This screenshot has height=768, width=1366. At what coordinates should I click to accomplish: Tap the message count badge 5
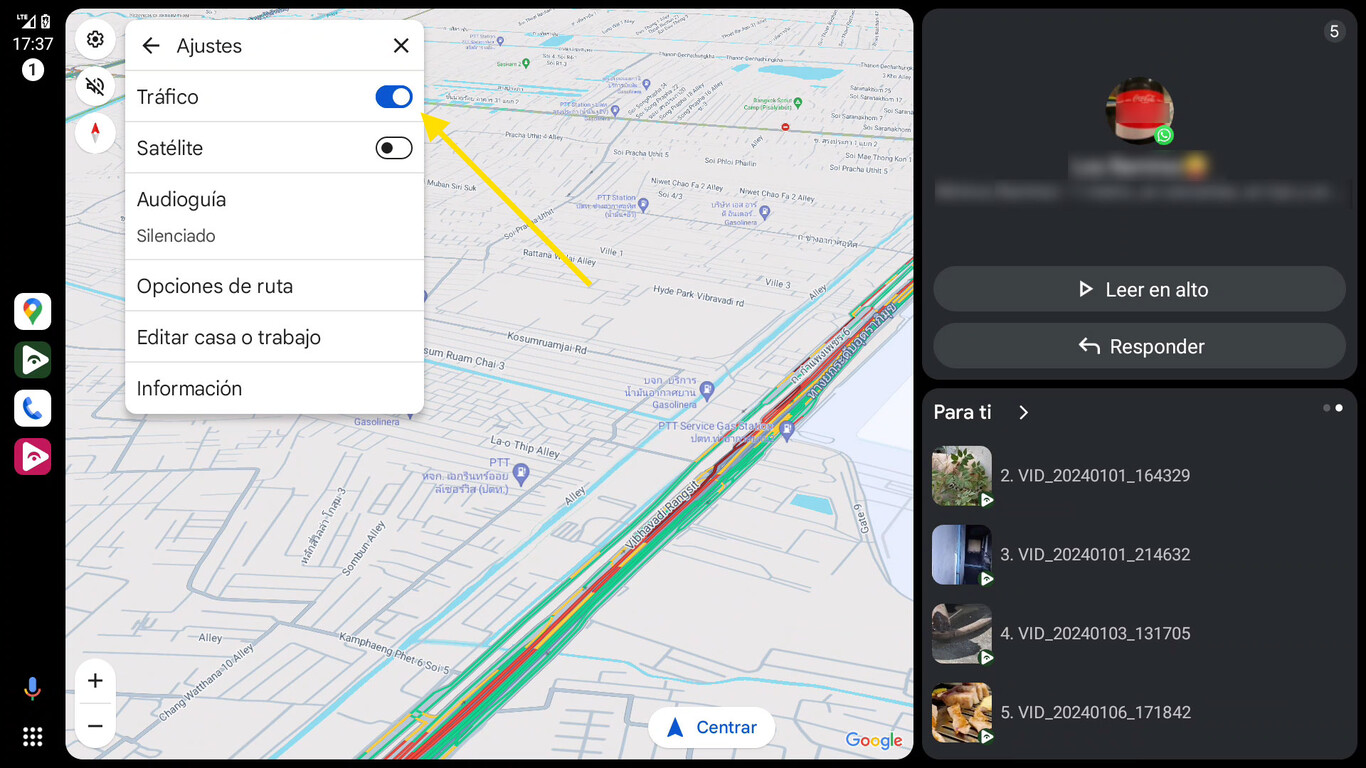coord(1334,31)
